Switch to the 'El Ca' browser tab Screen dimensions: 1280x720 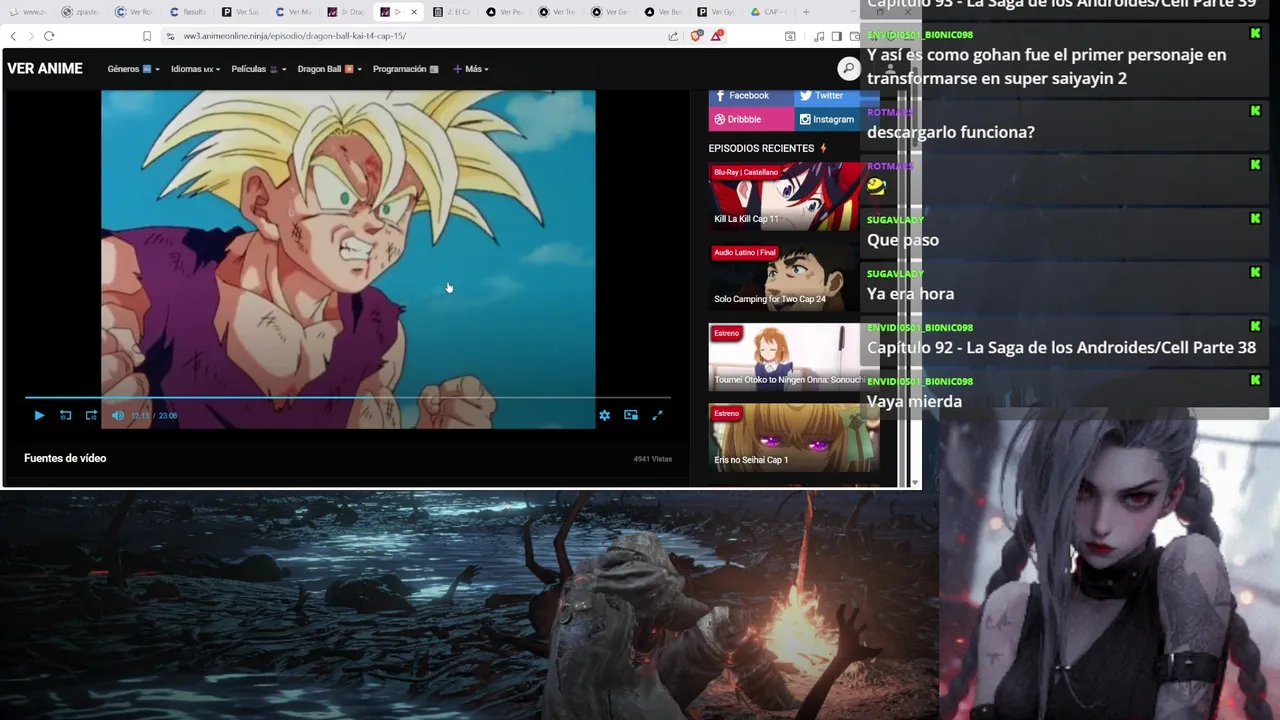click(x=452, y=12)
